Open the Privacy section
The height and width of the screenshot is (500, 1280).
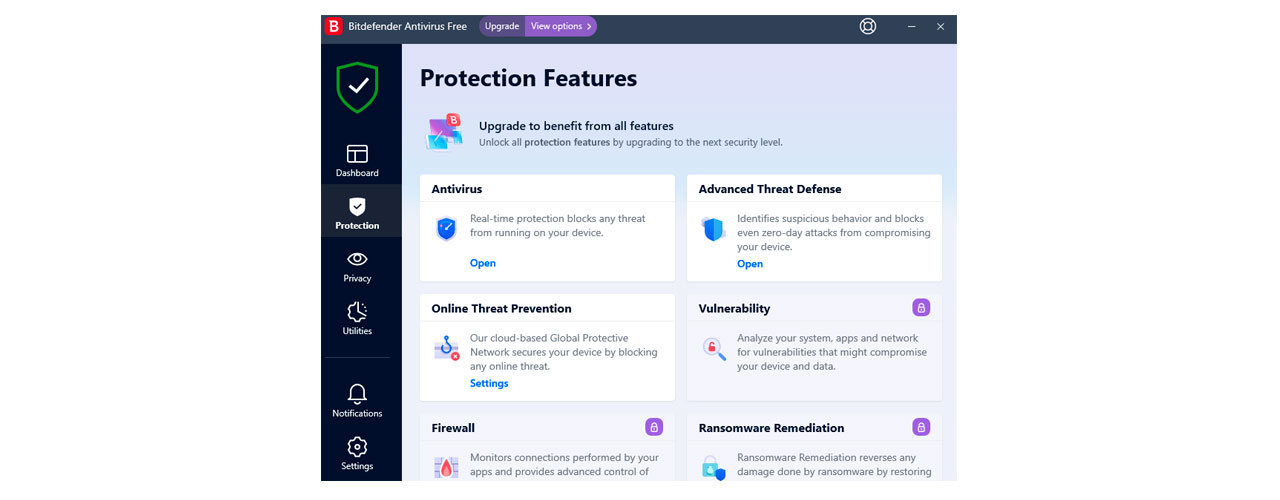pyautogui.click(x=357, y=266)
